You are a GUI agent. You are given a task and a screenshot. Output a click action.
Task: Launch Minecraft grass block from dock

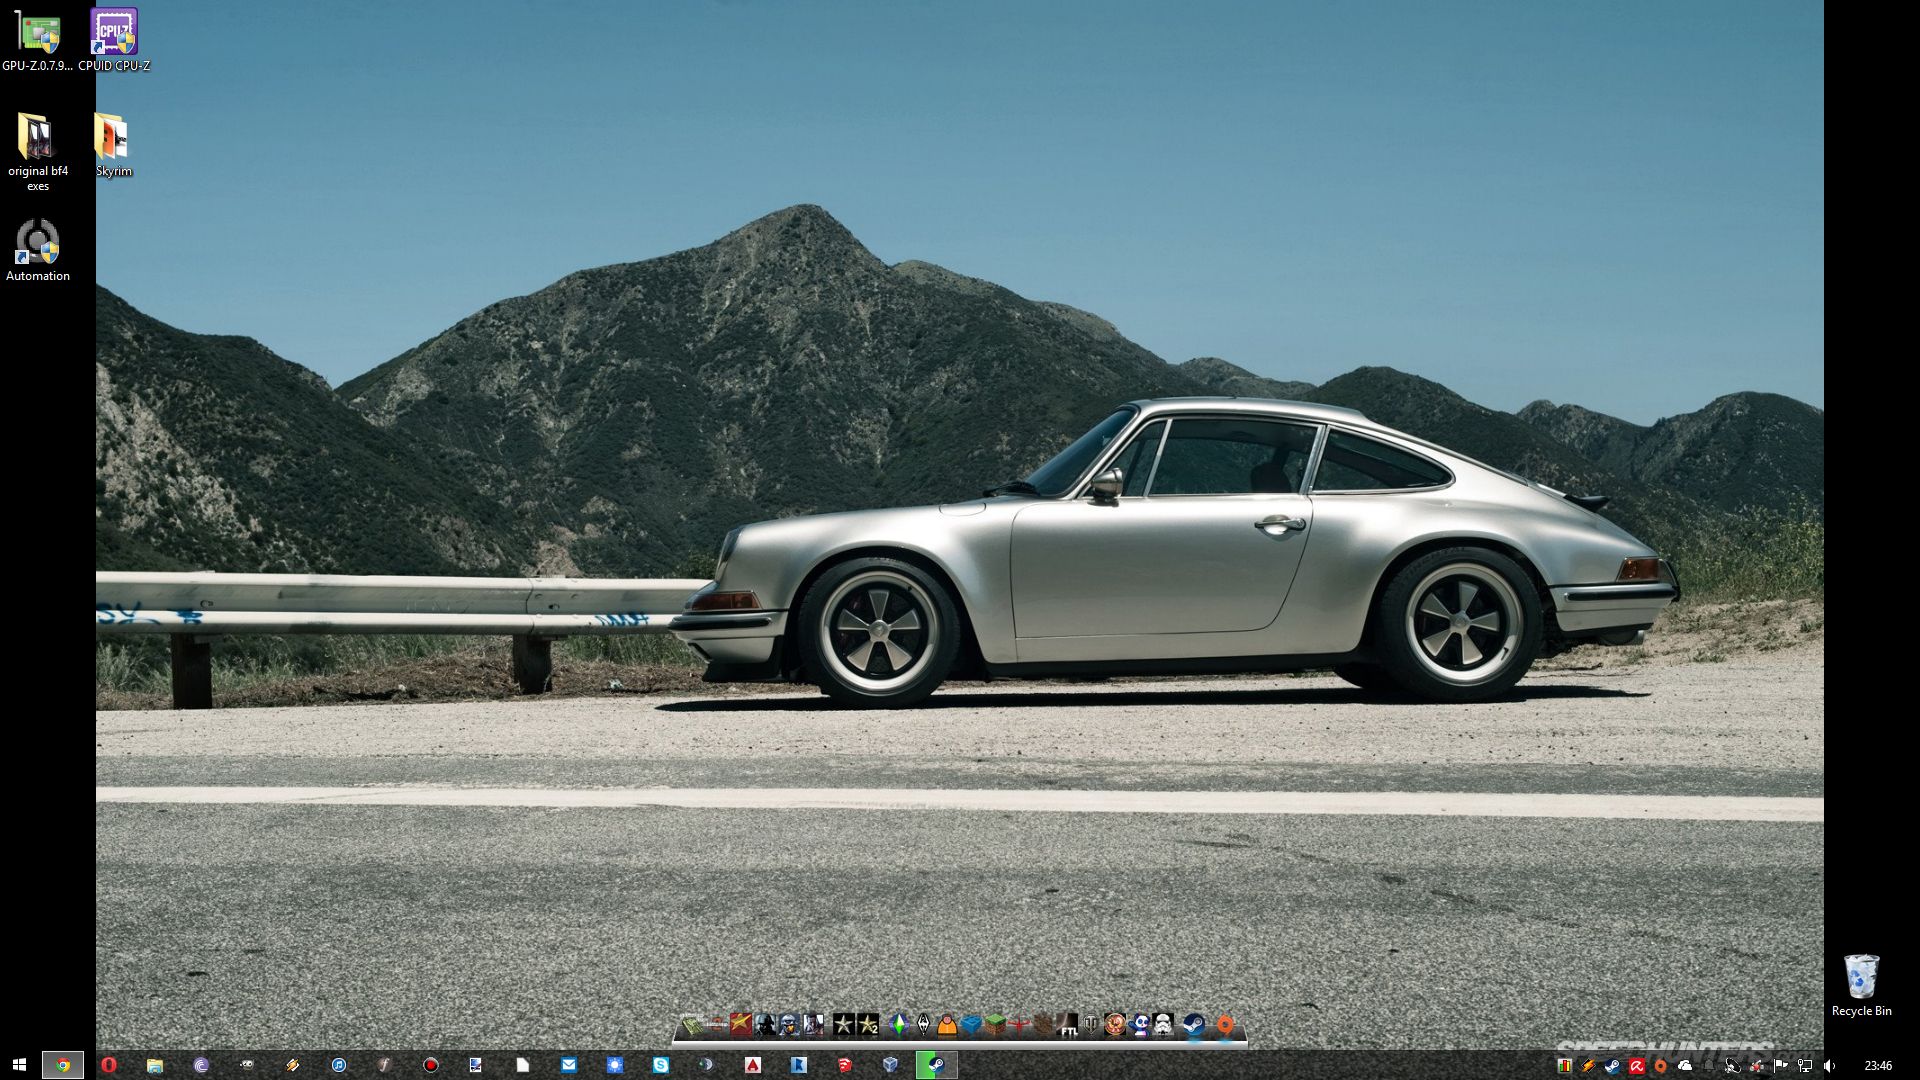[995, 1024]
